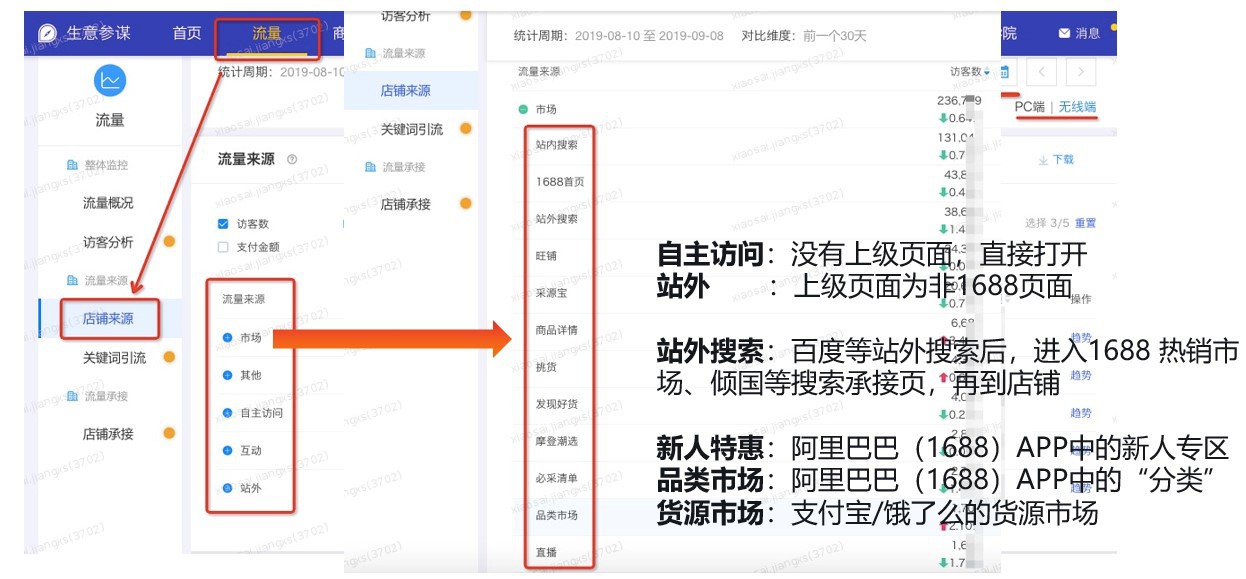
Task: Click the 整体监控 section icon
Action: 72,165
